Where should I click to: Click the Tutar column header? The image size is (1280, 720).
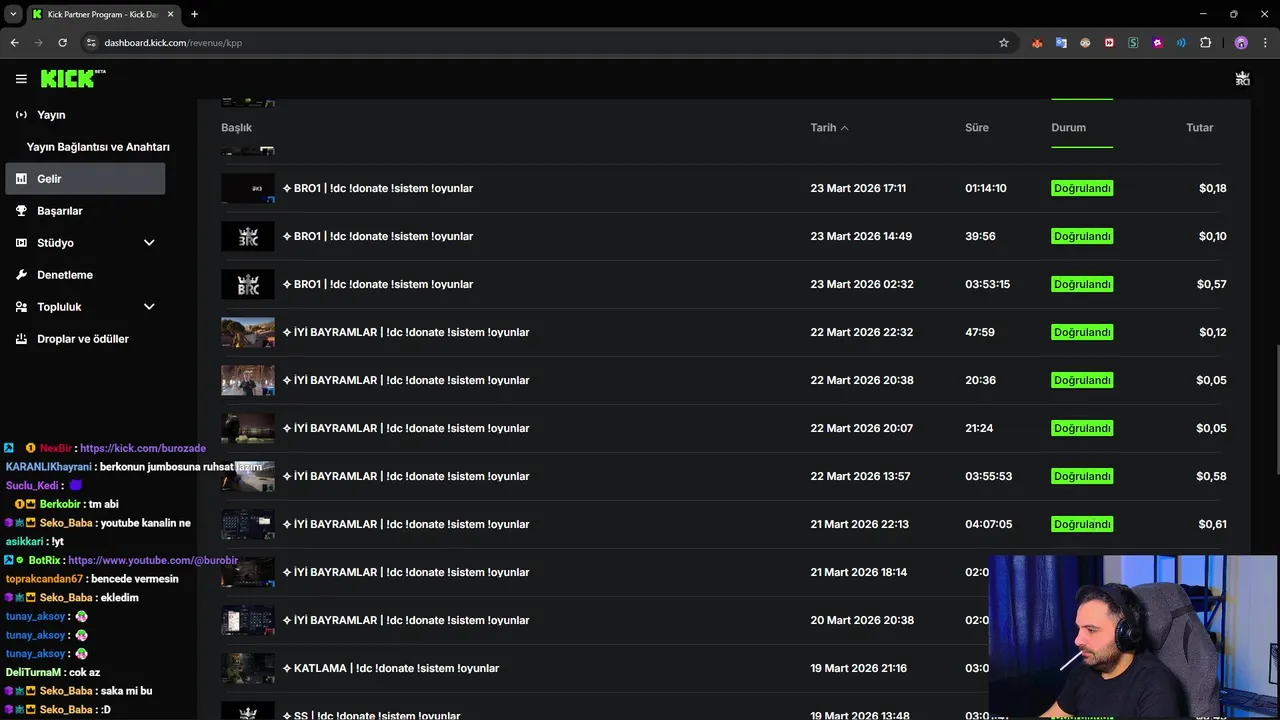[1199, 128]
